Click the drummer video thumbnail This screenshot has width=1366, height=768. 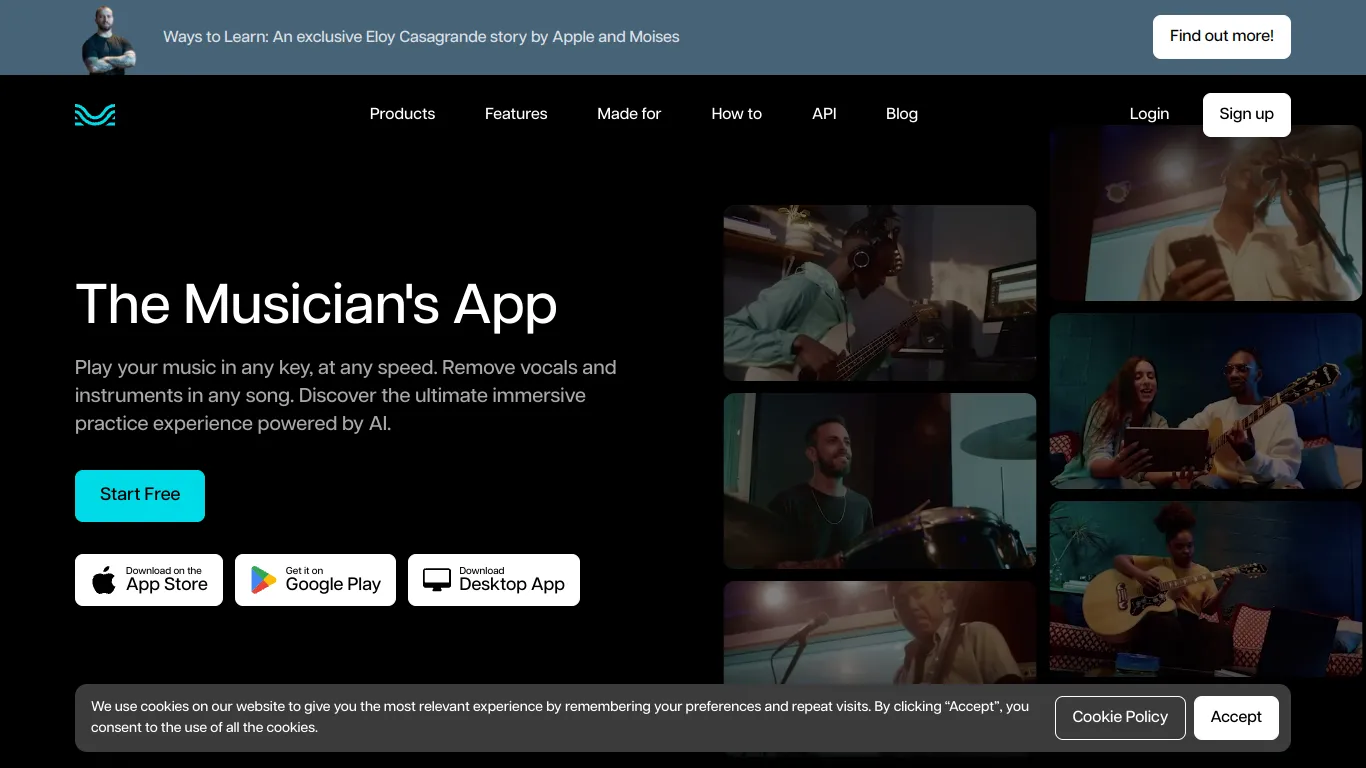[880, 480]
